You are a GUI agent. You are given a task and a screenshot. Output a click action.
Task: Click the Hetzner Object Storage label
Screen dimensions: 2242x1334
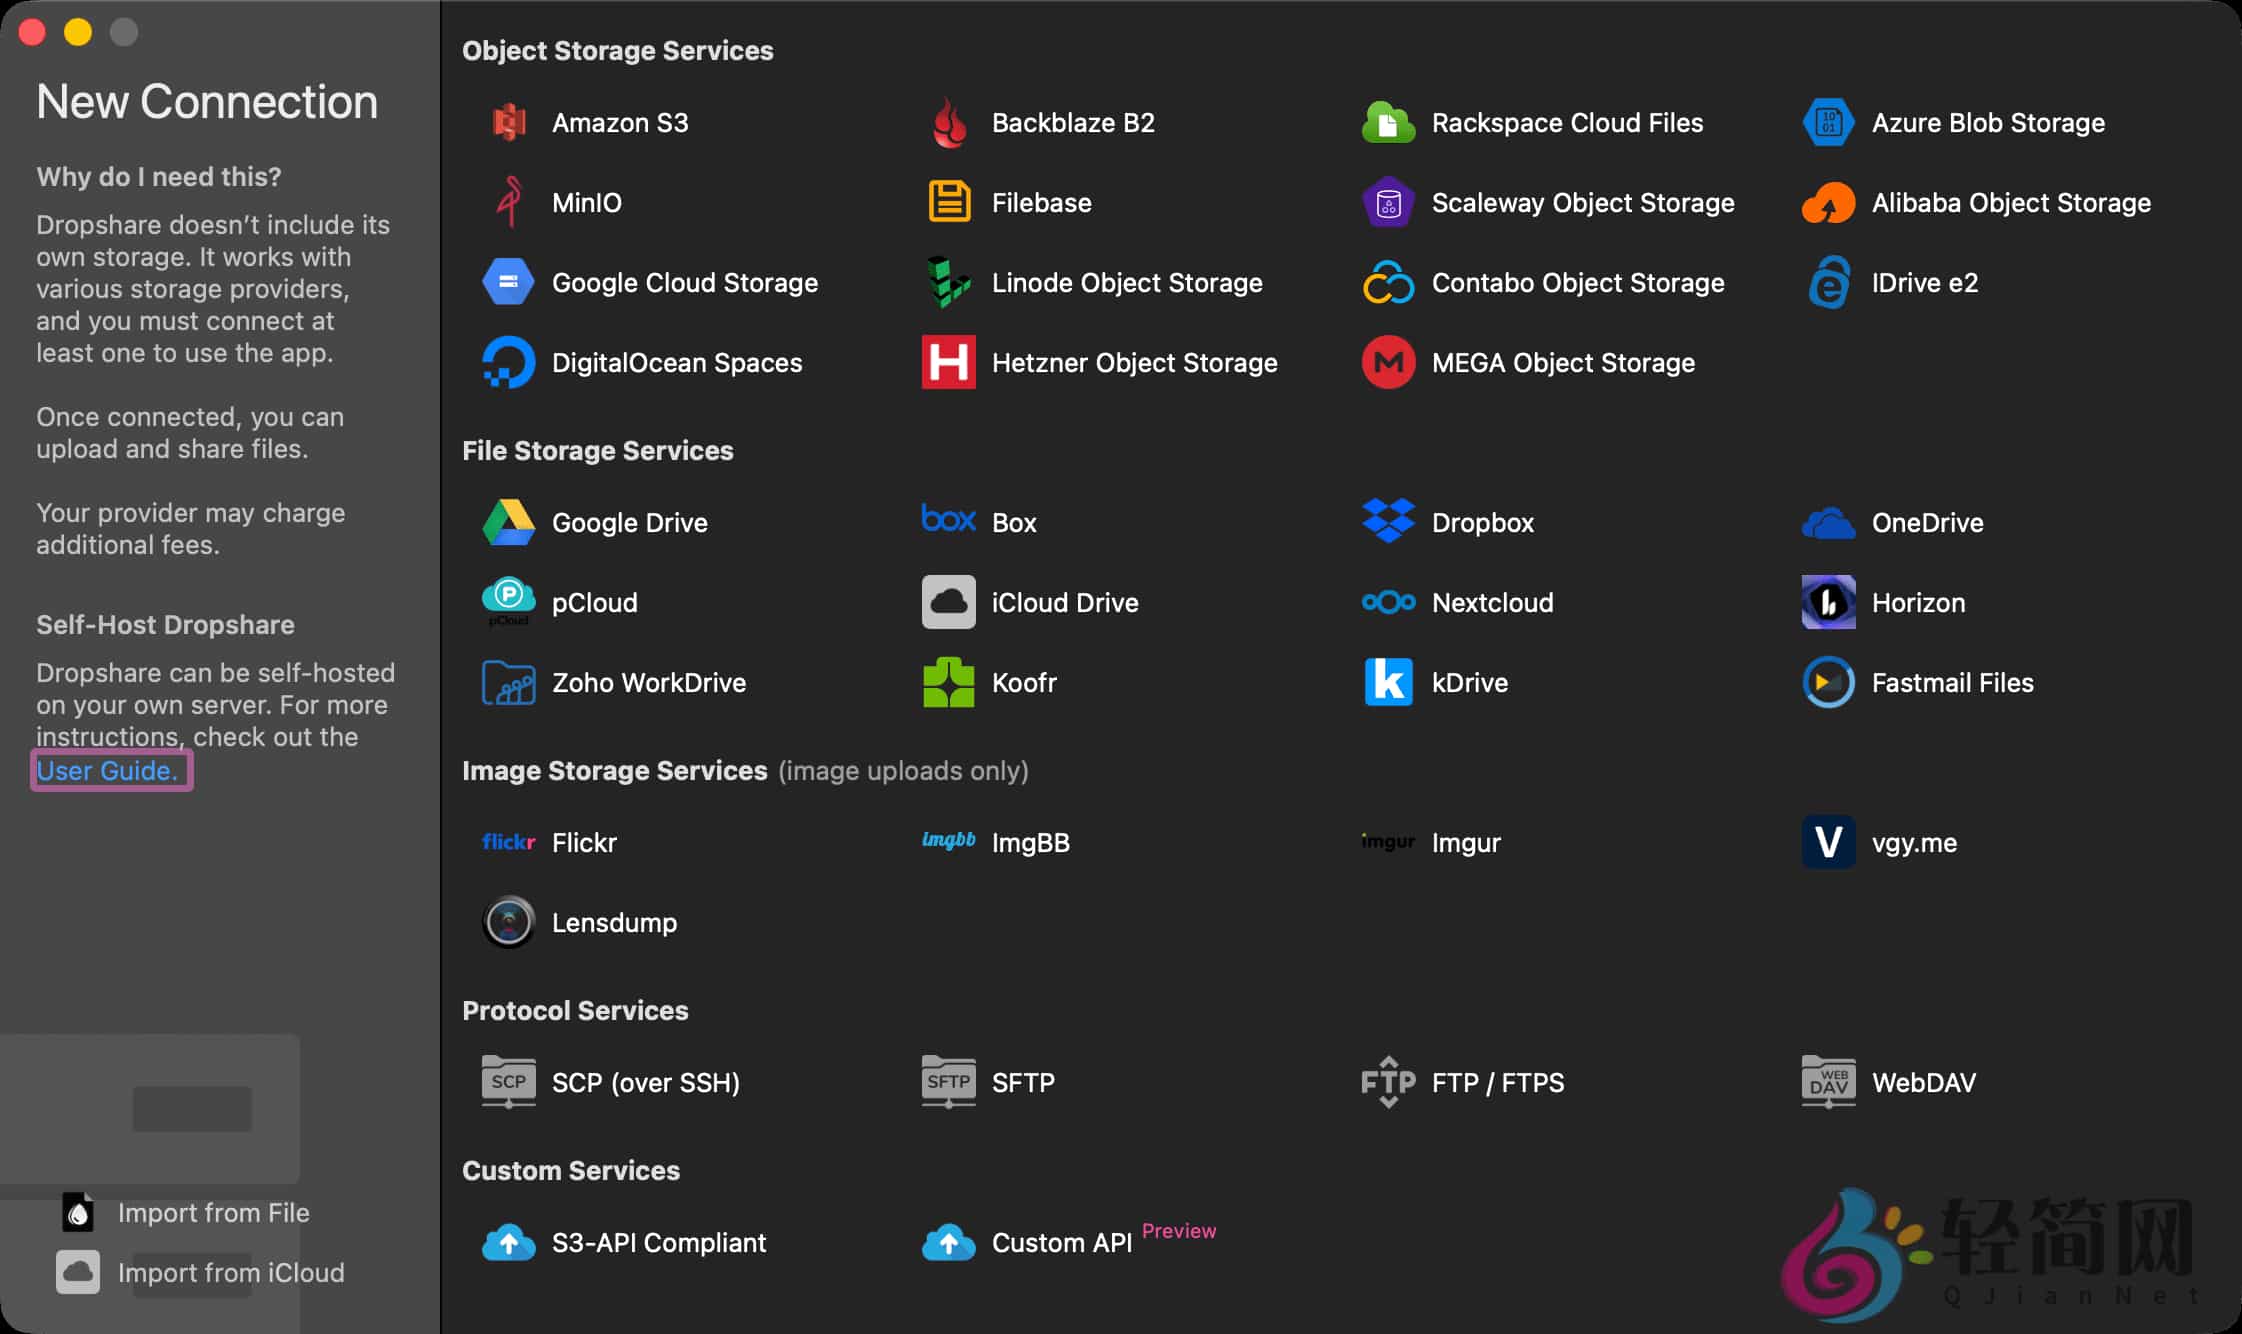pos(1135,363)
